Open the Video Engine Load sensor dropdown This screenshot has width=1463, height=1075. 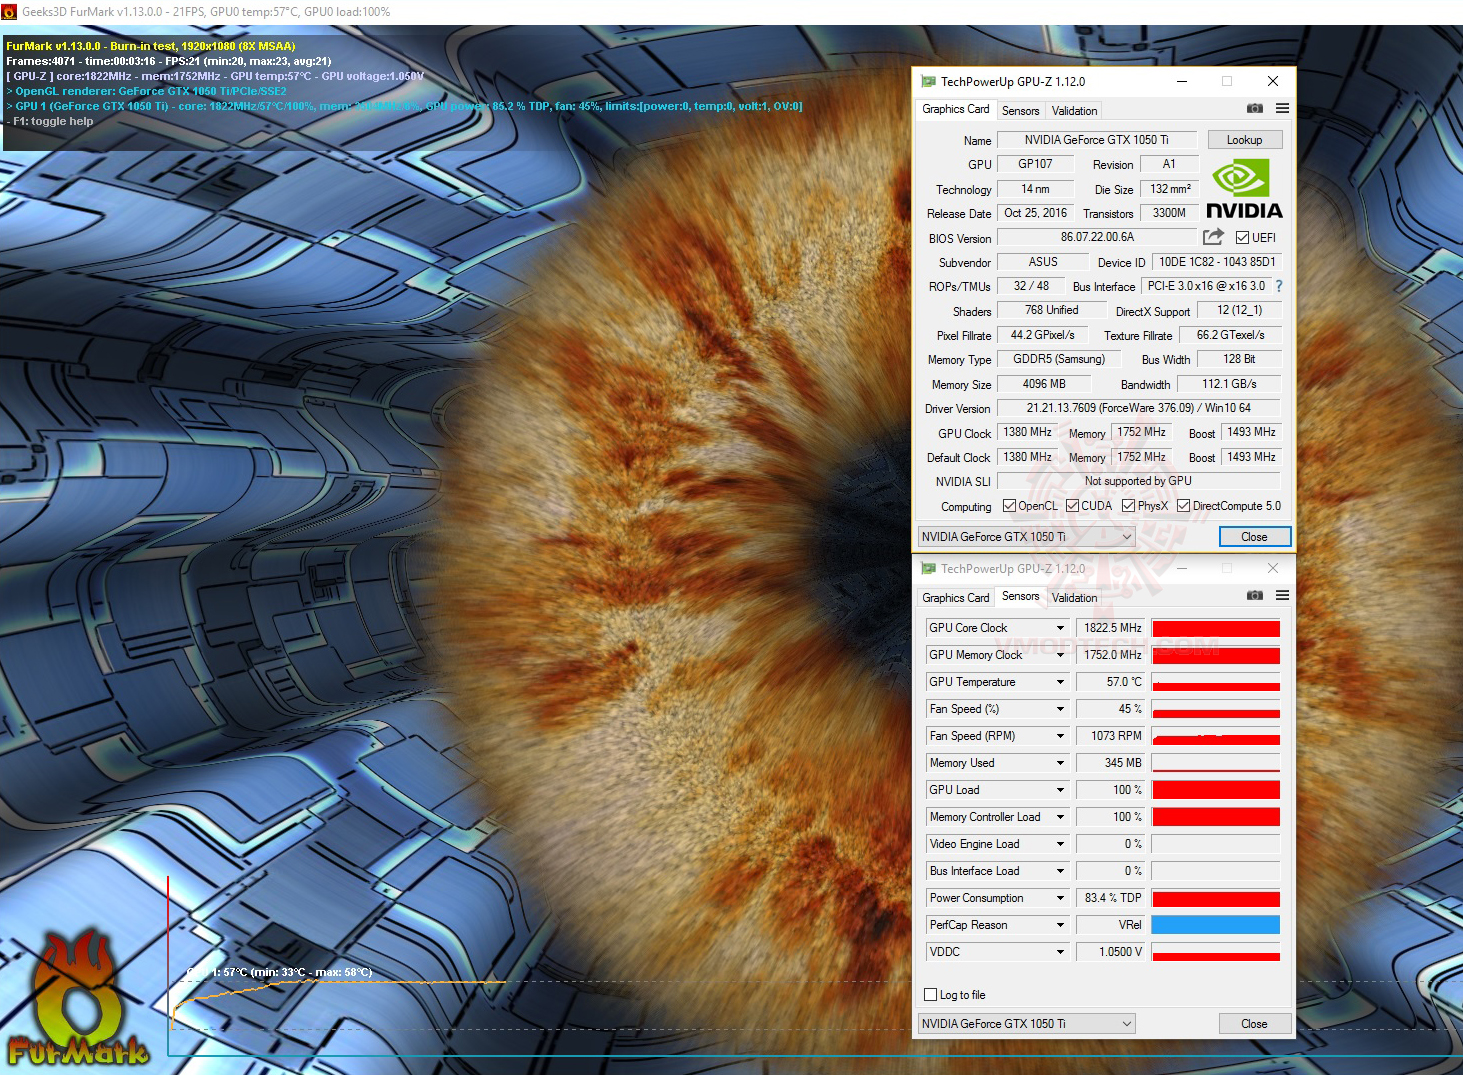1060,844
